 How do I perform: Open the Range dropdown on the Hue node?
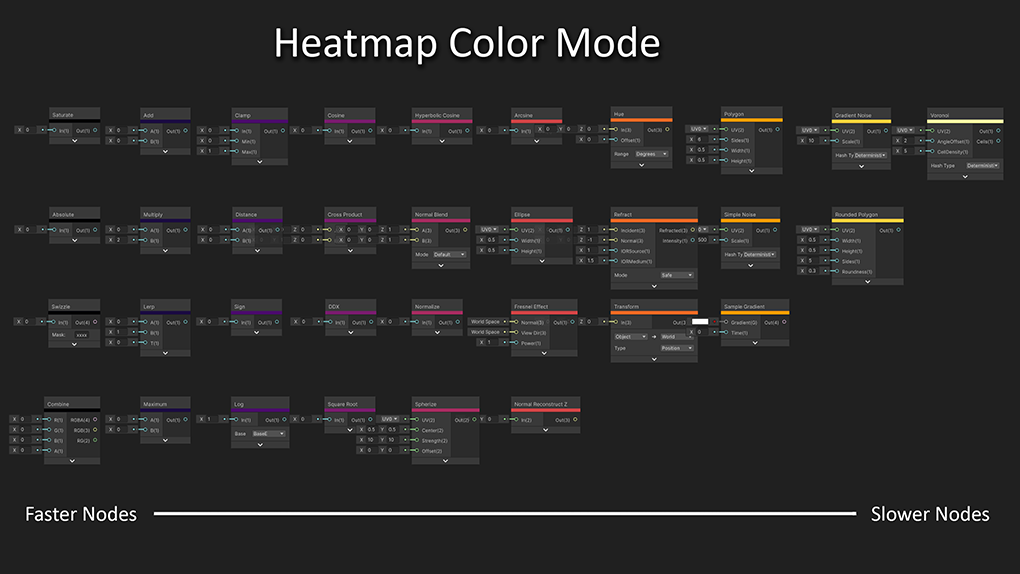[651, 154]
